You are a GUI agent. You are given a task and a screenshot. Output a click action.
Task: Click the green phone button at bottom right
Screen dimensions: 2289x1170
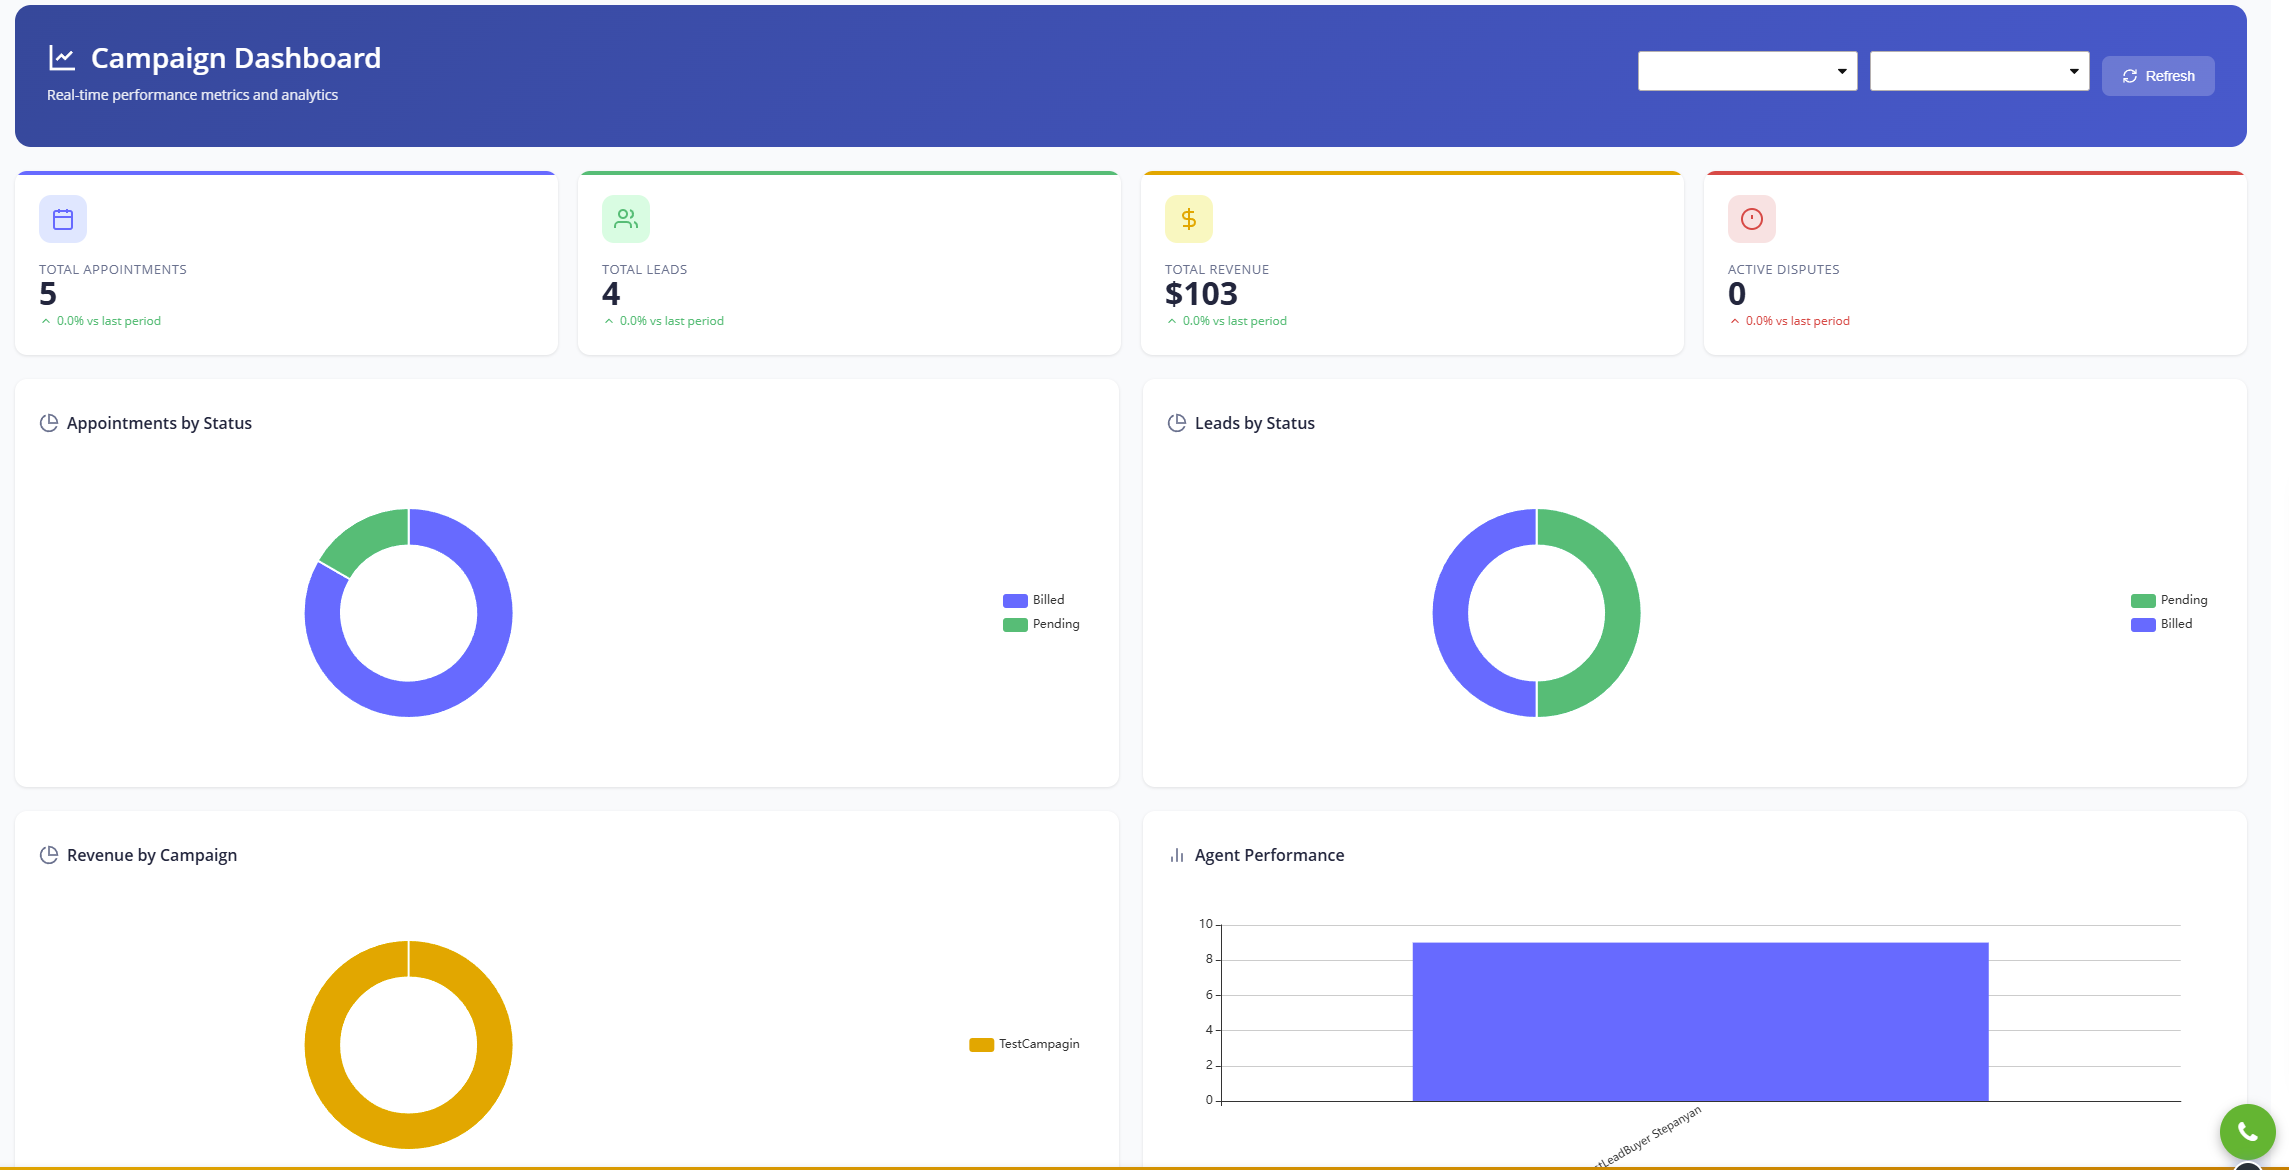click(x=2247, y=1131)
